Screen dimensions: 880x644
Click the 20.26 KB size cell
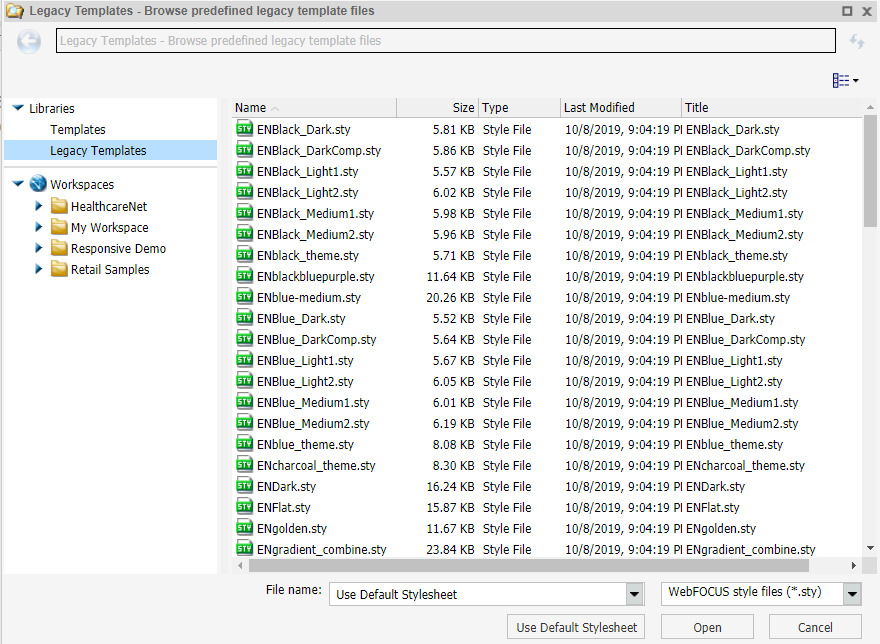(x=450, y=297)
